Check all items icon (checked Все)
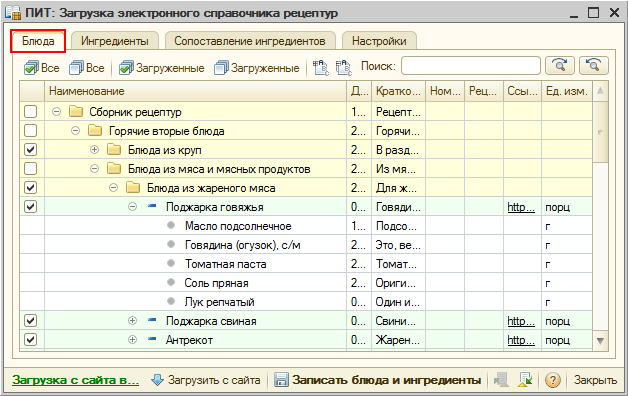 coord(31,68)
